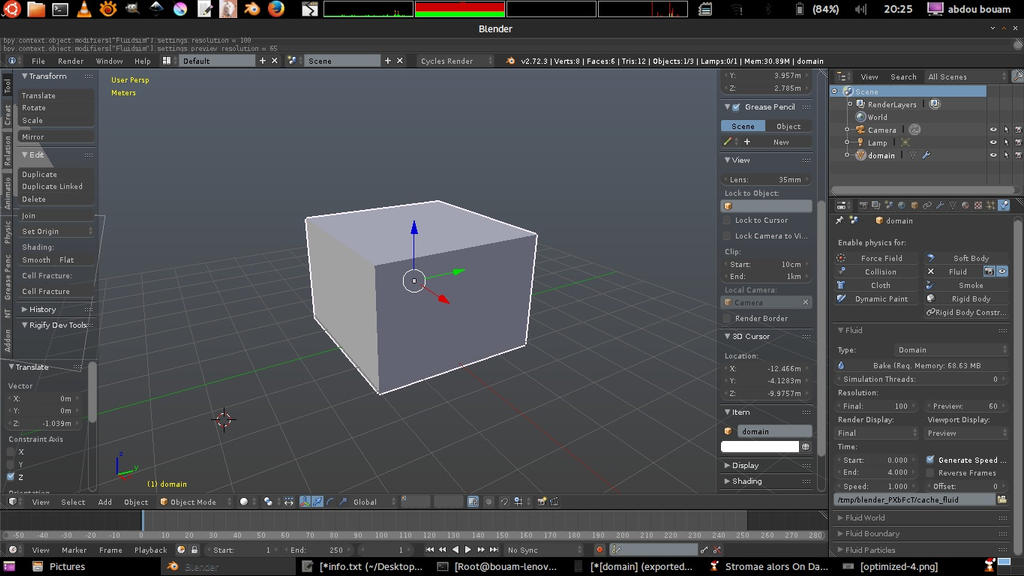
Task: Toggle the Lamp visibility eye icon
Action: [x=993, y=142]
